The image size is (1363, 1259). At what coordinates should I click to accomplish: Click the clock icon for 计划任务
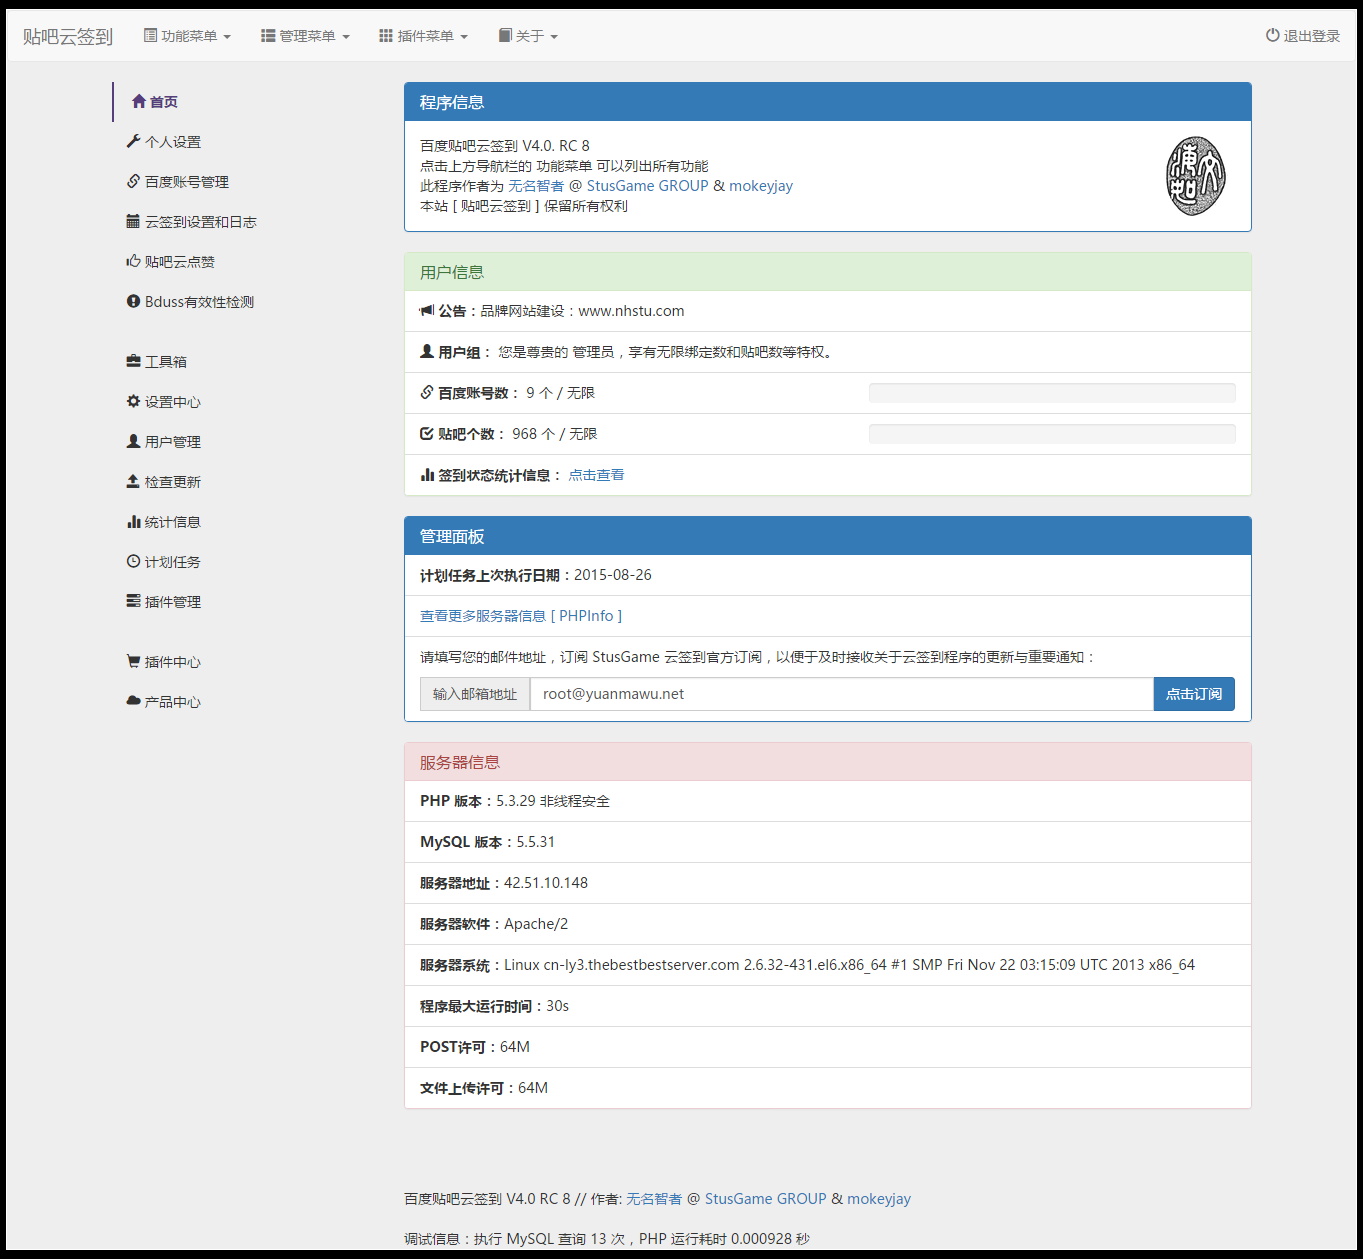click(133, 561)
